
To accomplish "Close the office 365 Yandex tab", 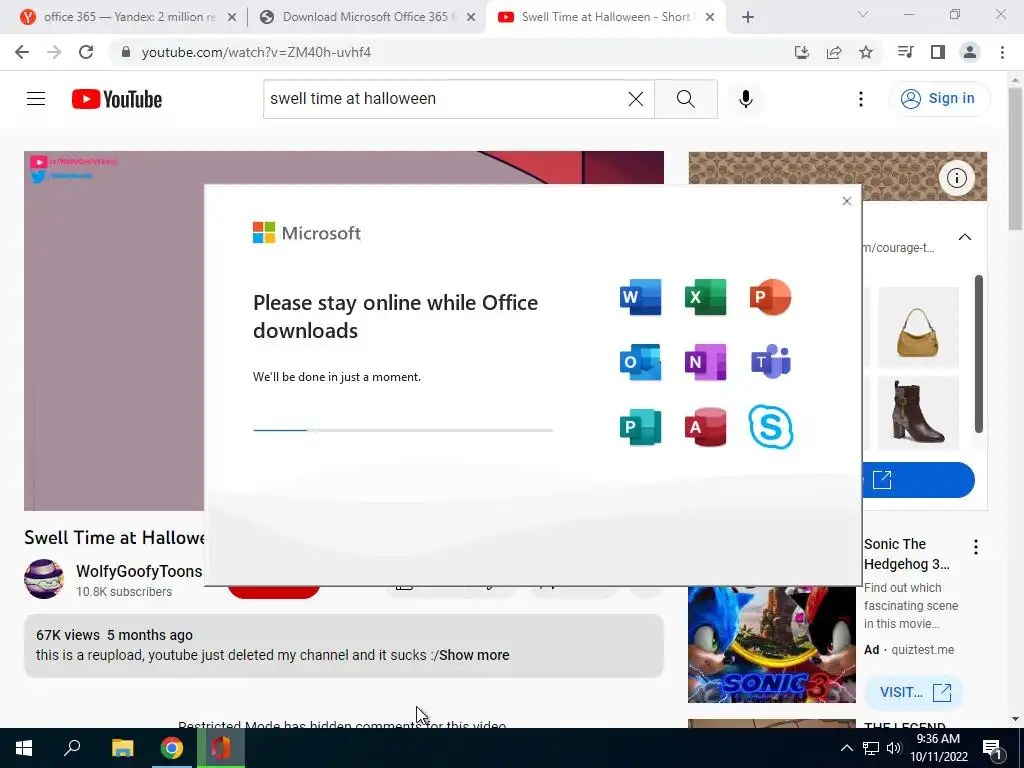I will 232,18.
